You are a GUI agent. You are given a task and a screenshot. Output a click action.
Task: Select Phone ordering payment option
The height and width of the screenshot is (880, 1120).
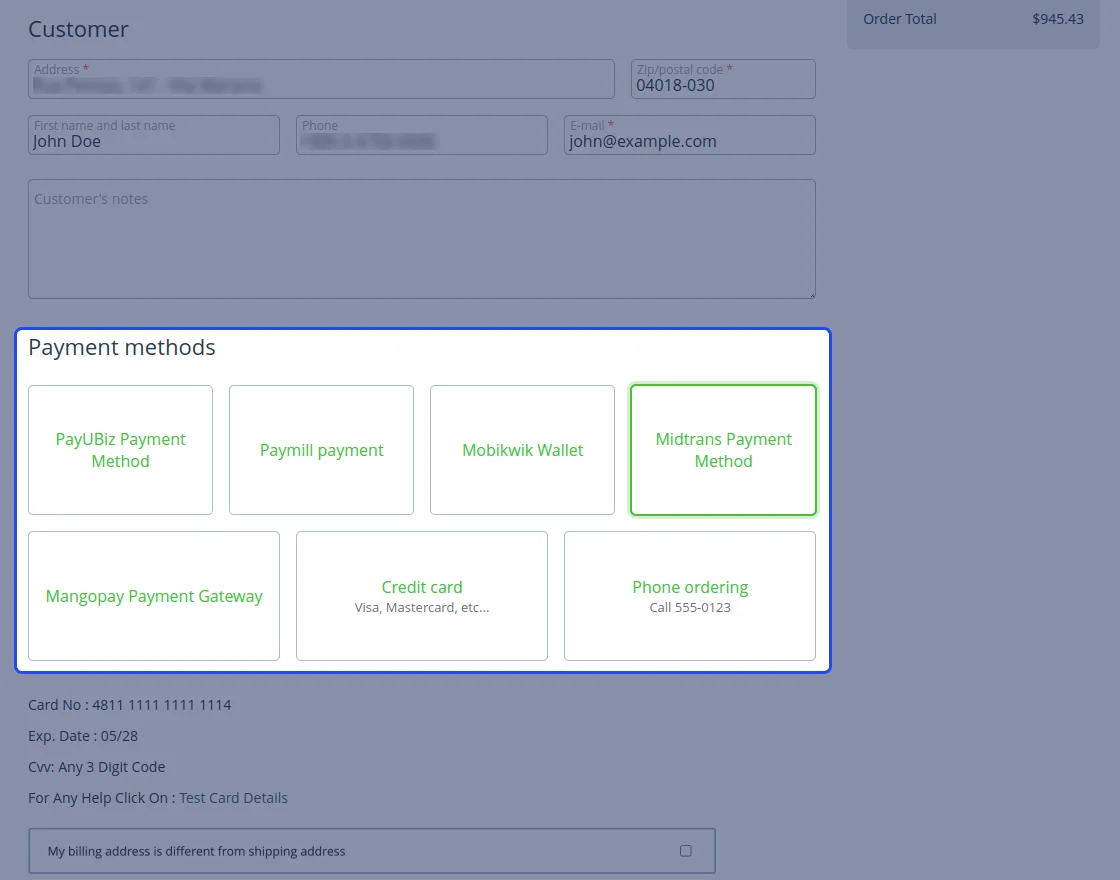point(690,596)
